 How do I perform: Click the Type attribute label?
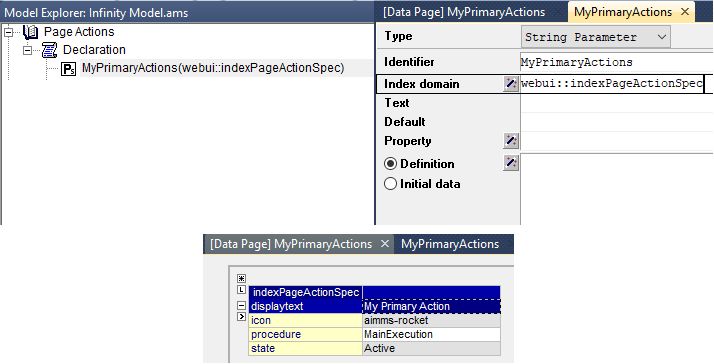tap(398, 36)
